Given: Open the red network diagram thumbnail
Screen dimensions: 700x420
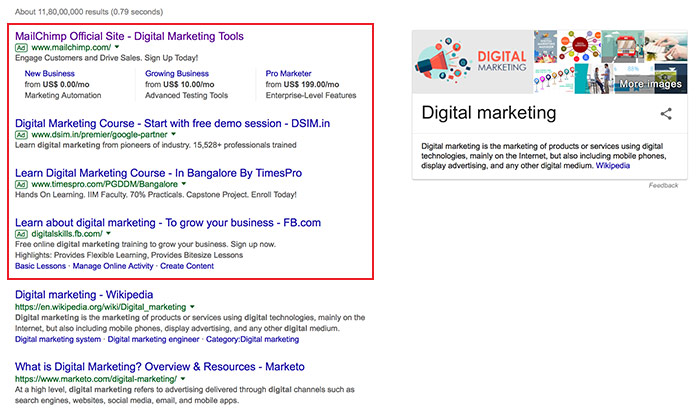Looking at the screenshot, I should (579, 46).
